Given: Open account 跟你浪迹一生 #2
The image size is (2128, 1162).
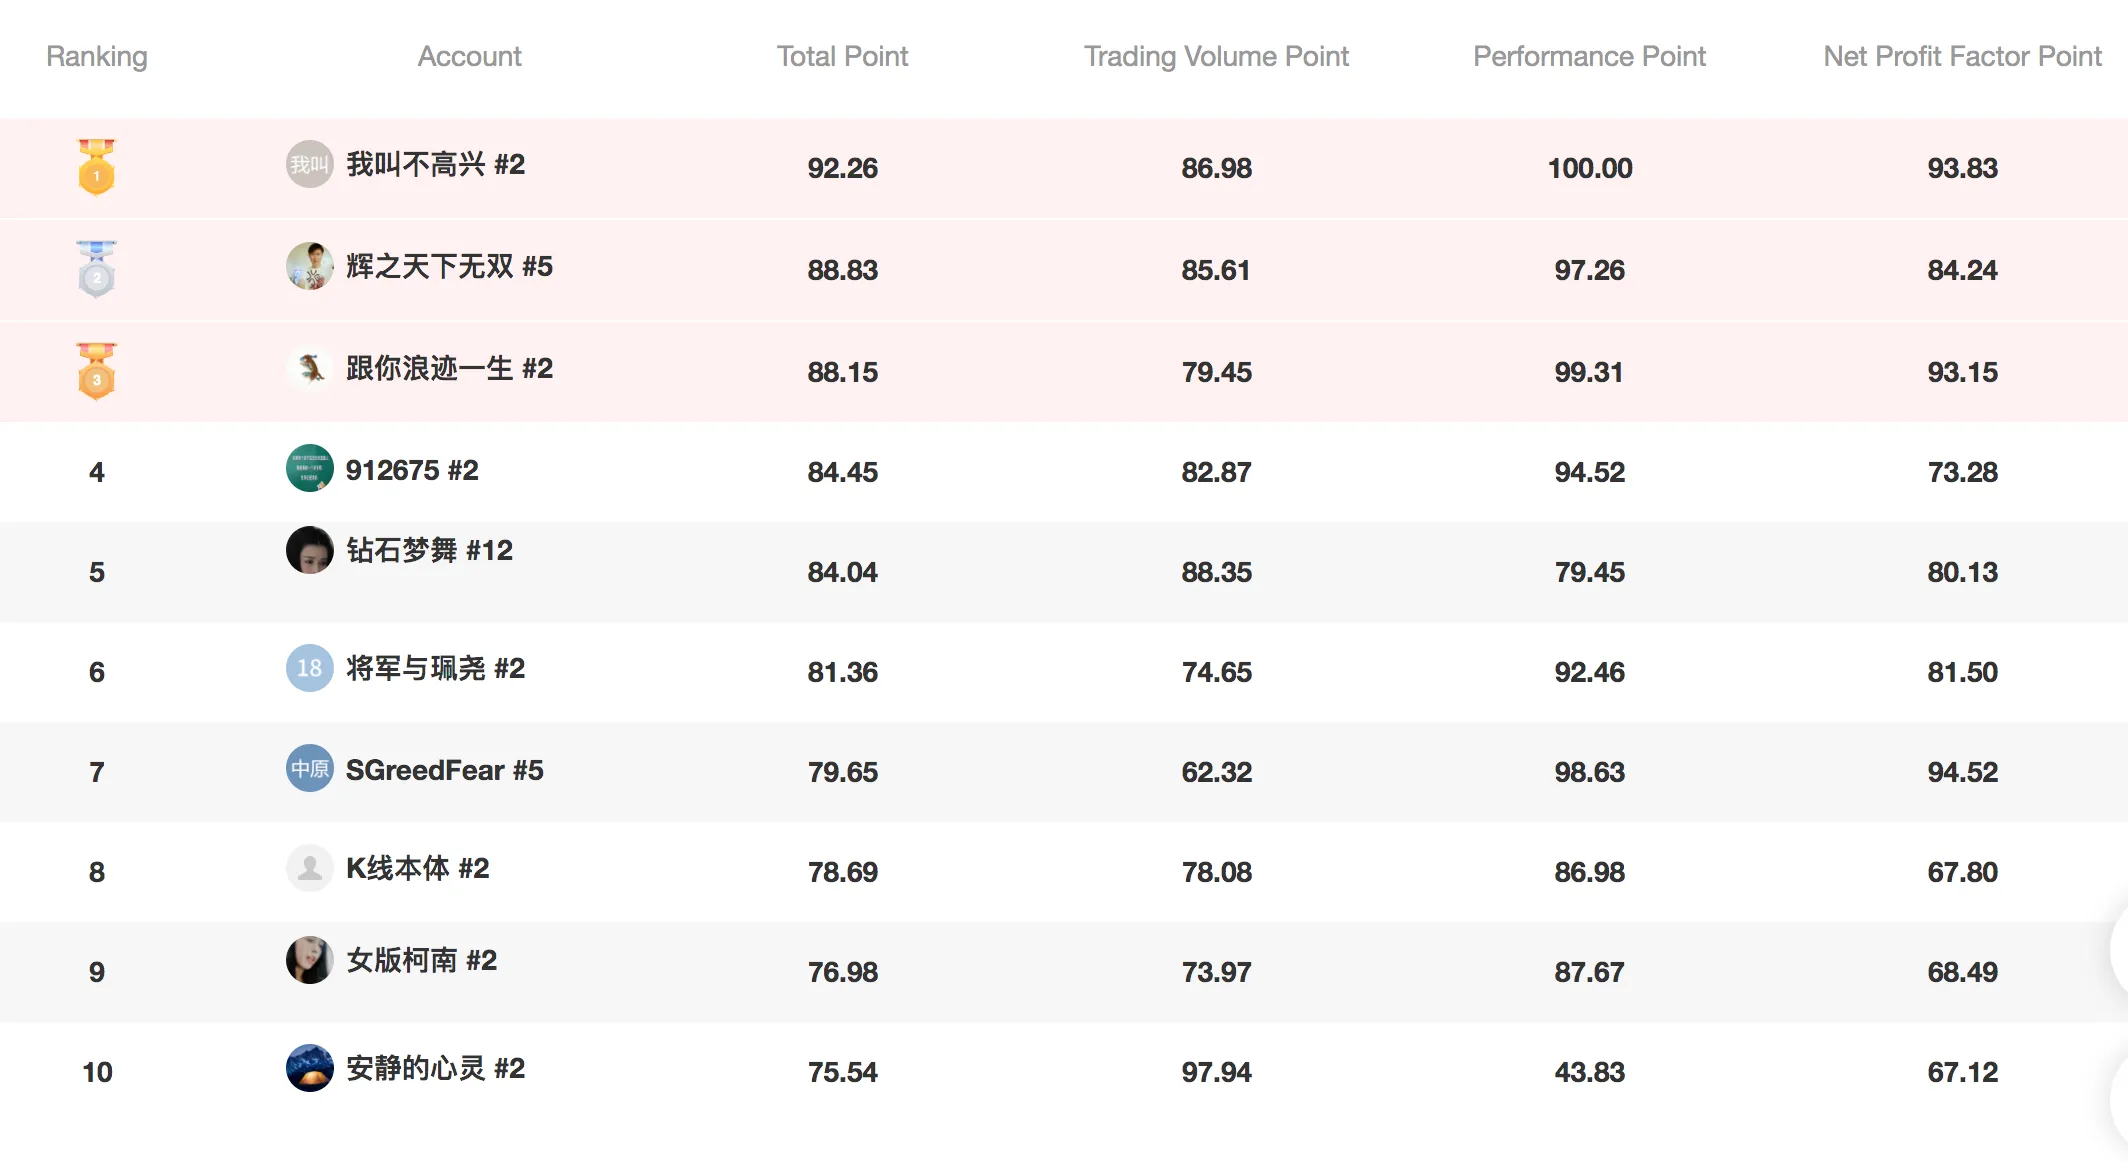Looking at the screenshot, I should 449,368.
